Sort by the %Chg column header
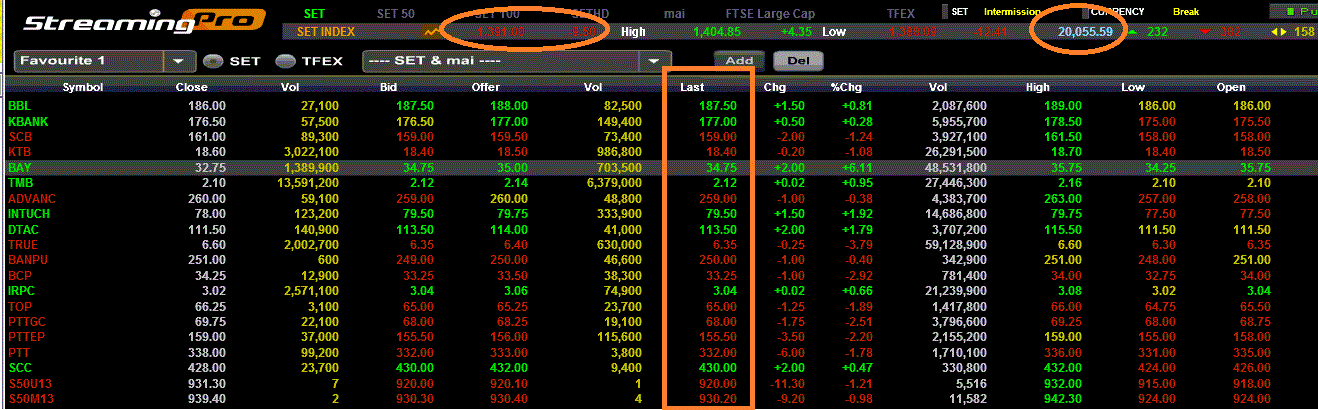The width and height of the screenshot is (1318, 410). click(845, 87)
